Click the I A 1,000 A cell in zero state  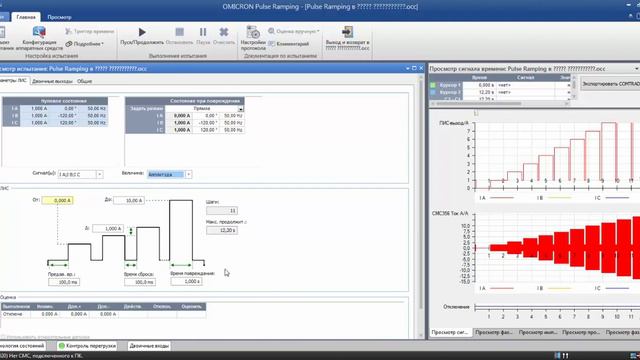point(33,109)
